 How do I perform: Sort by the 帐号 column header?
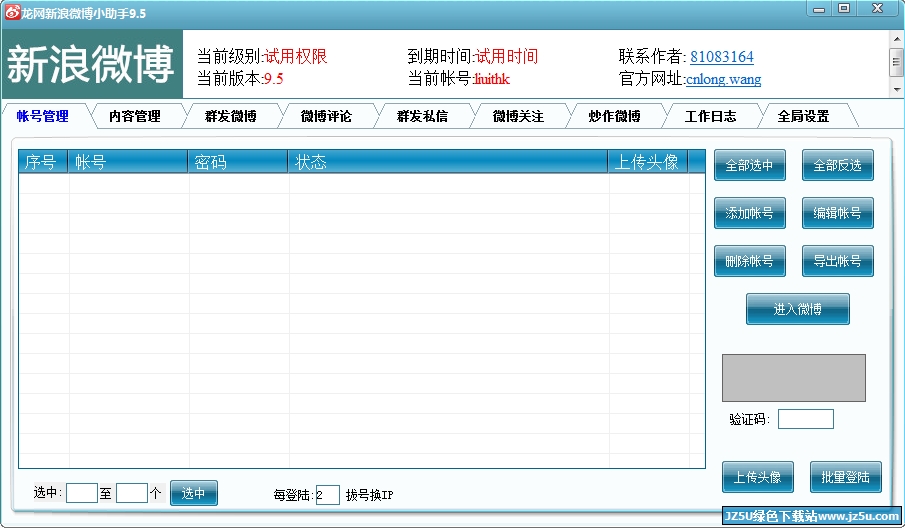[x=128, y=162]
